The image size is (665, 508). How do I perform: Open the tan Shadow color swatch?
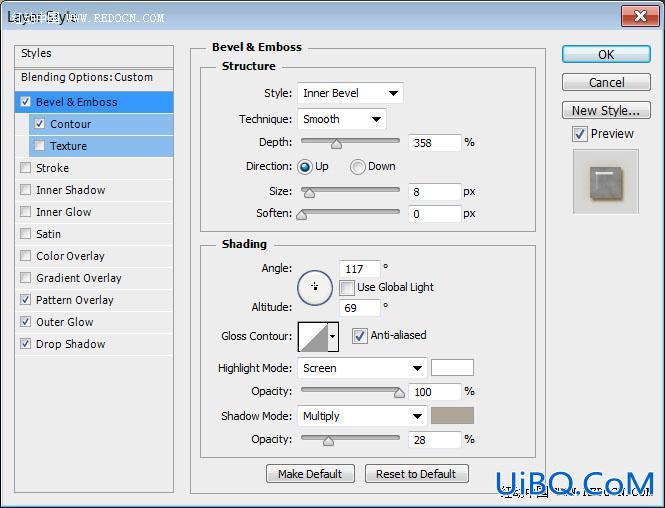[x=452, y=416]
